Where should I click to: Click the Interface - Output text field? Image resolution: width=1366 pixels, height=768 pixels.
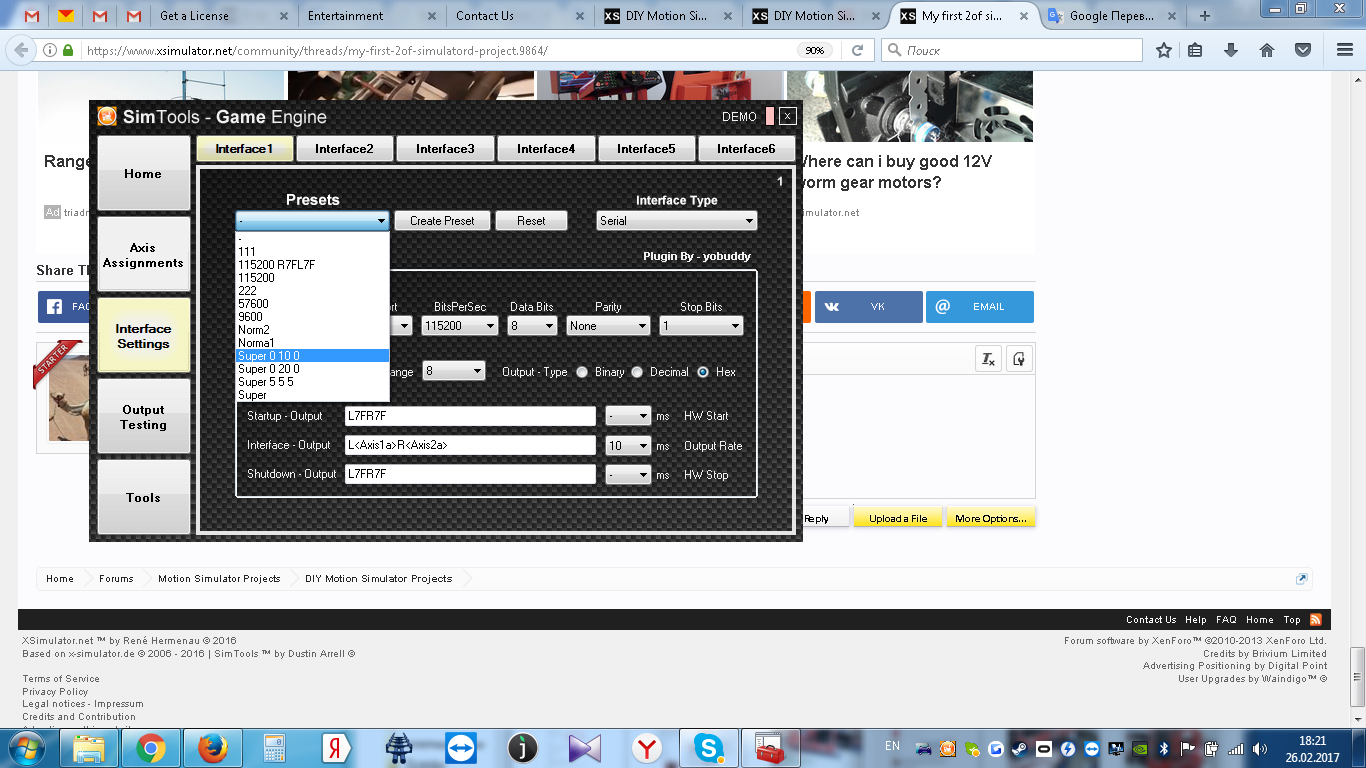470,446
